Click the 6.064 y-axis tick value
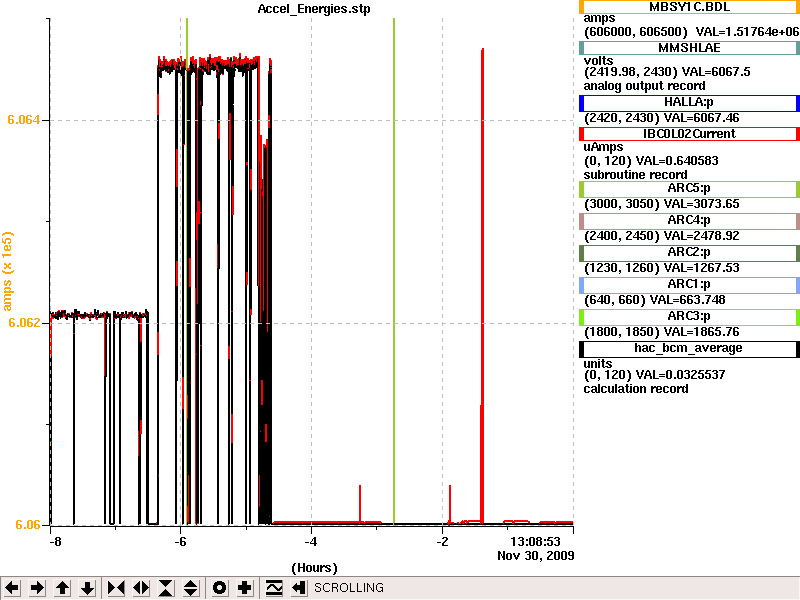800x600 pixels. click(x=23, y=120)
